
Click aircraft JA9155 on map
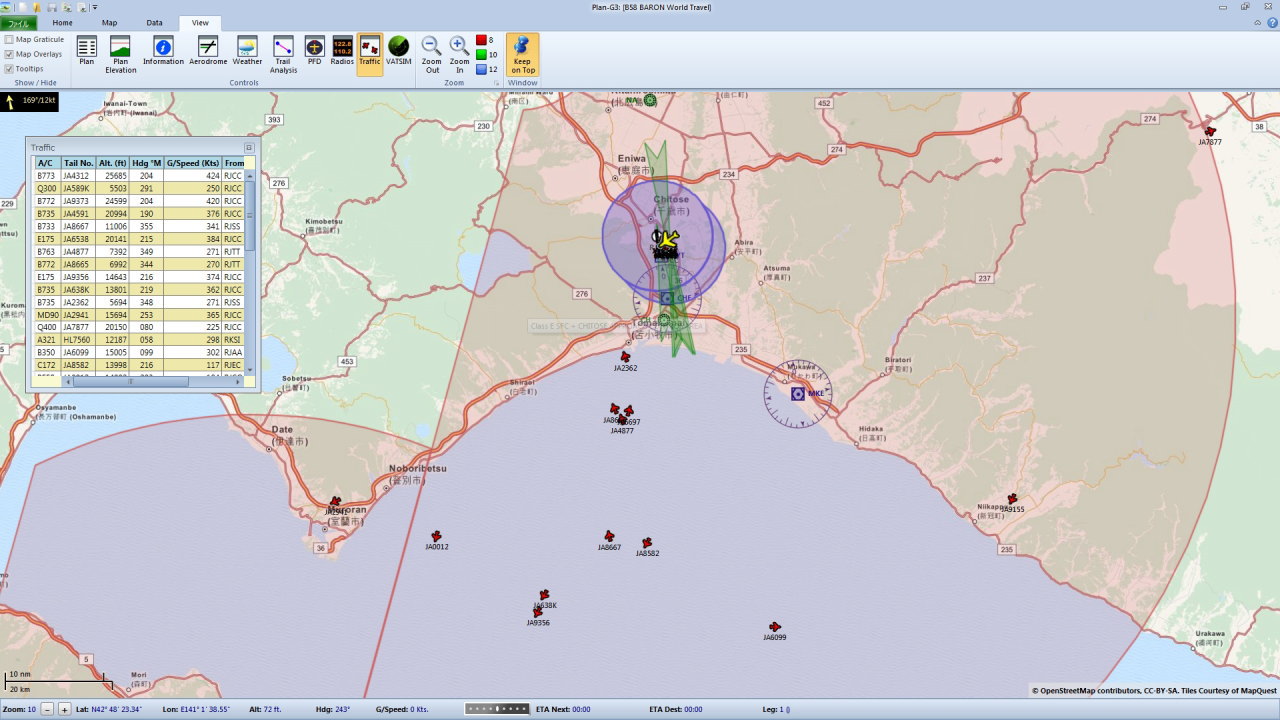[x=1012, y=499]
